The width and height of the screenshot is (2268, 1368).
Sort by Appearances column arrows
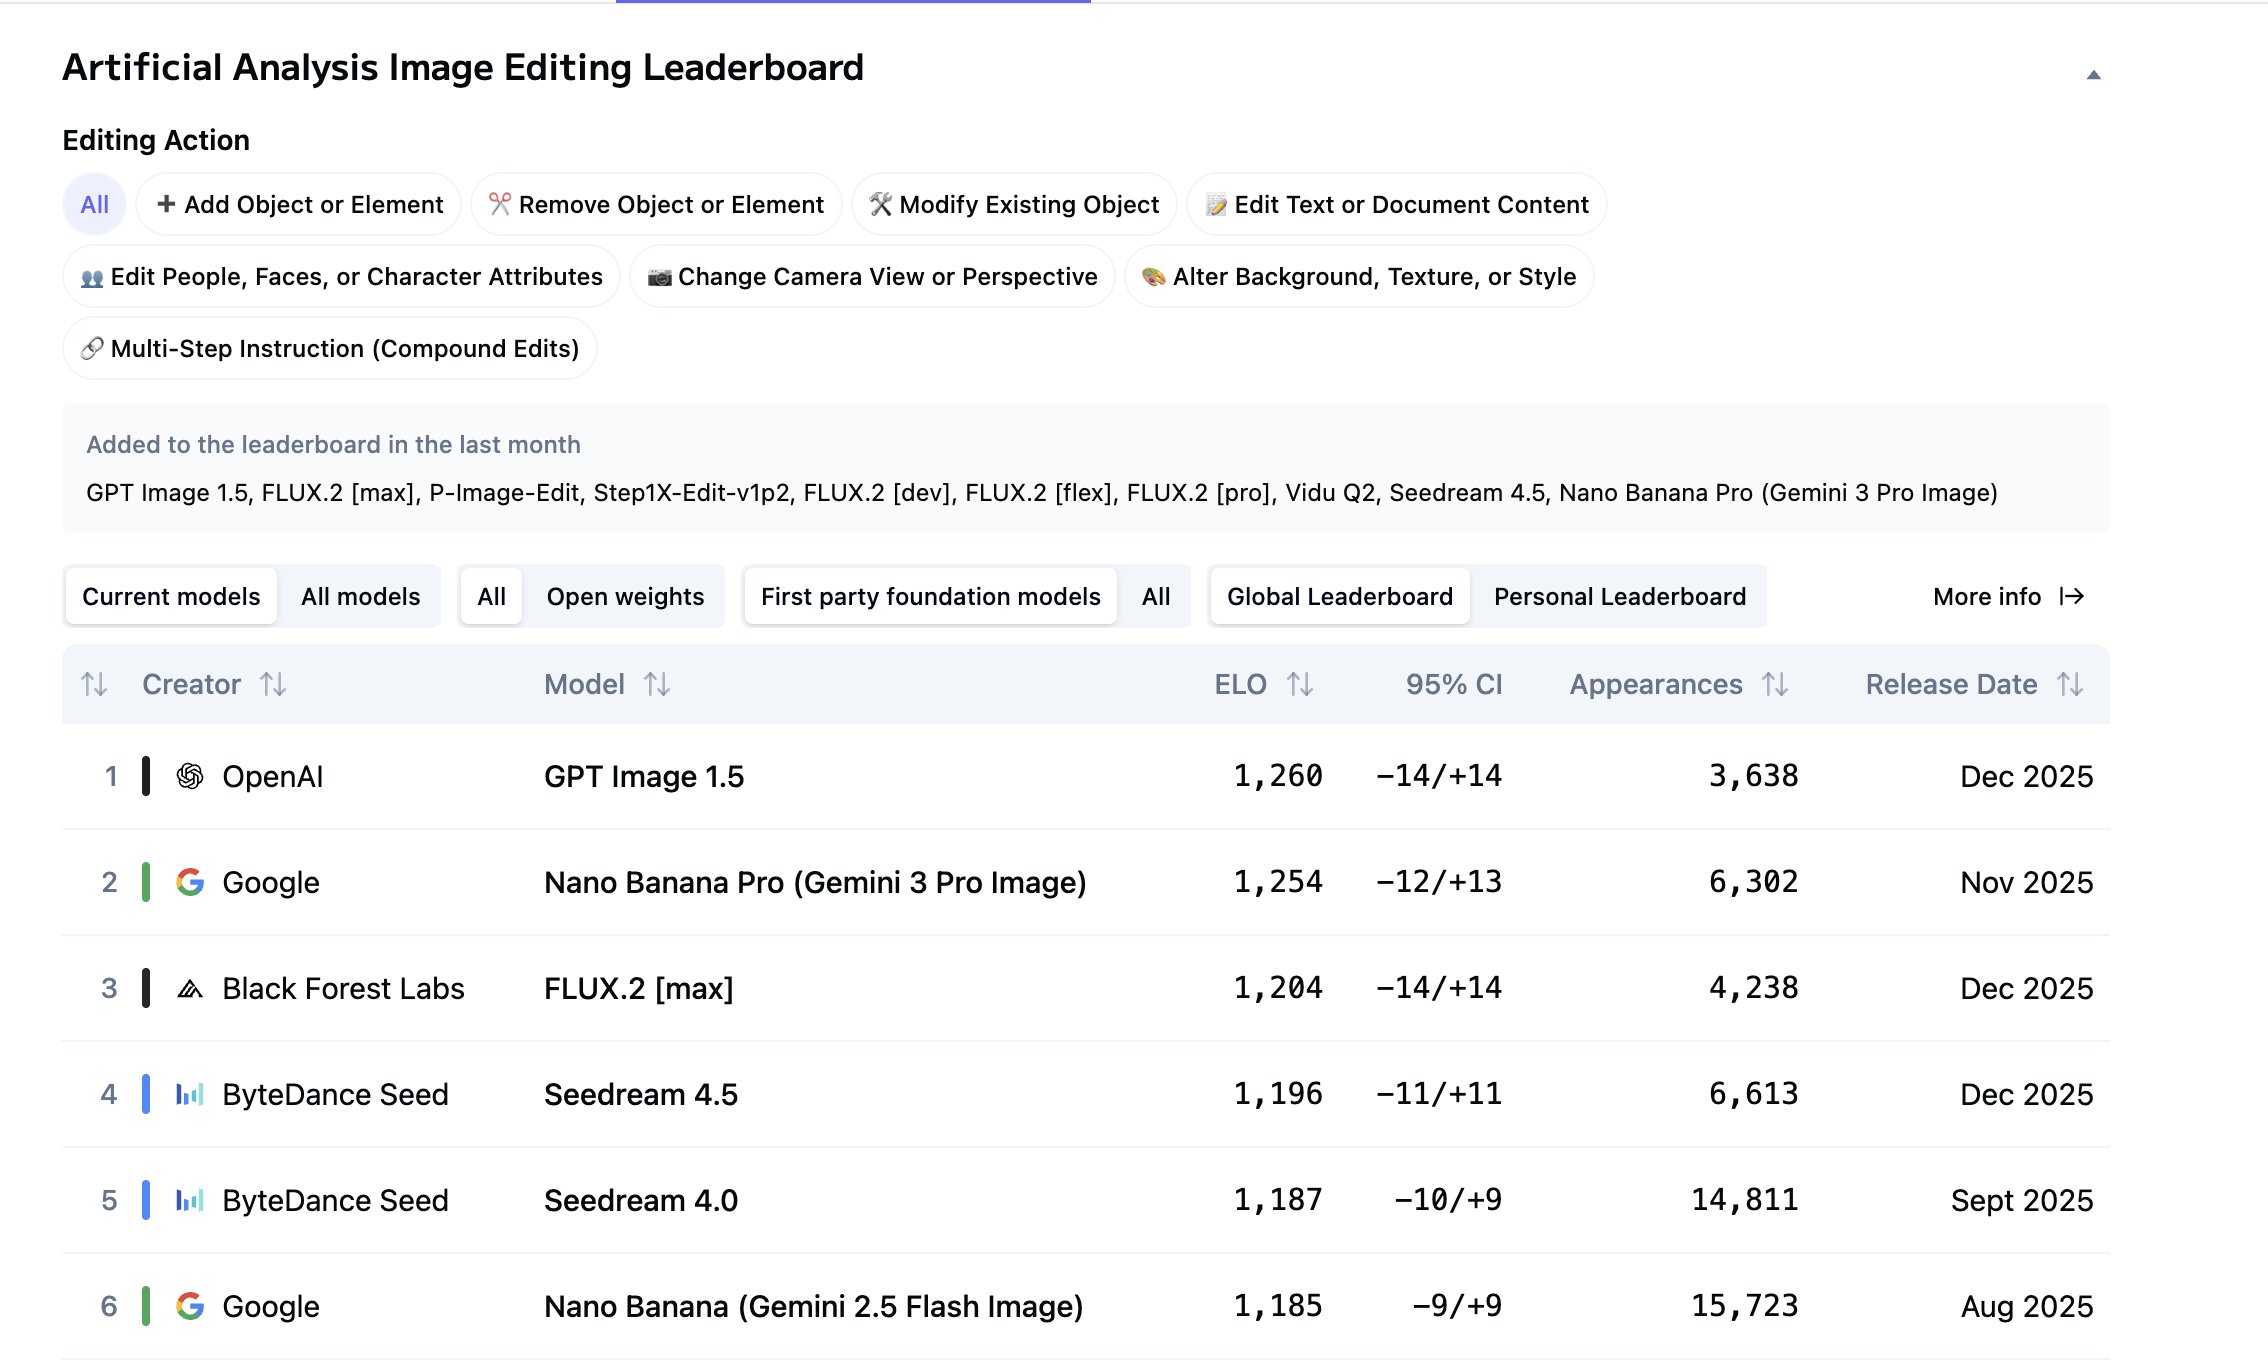(1775, 684)
